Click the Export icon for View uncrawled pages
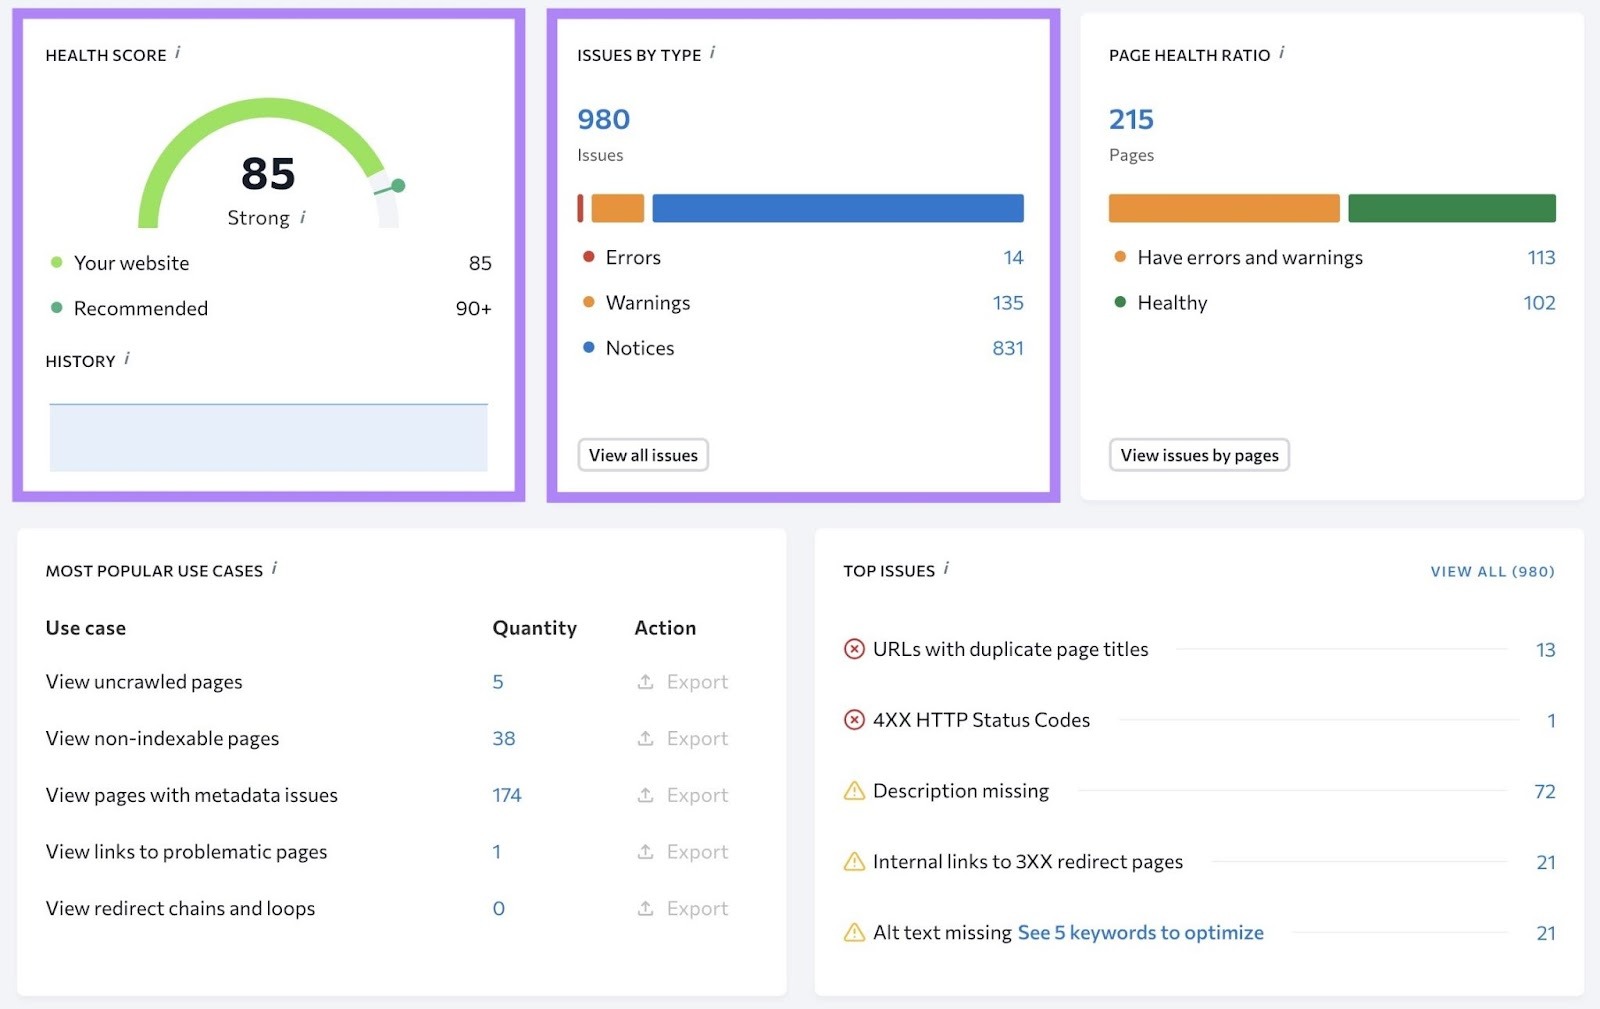 coord(645,681)
